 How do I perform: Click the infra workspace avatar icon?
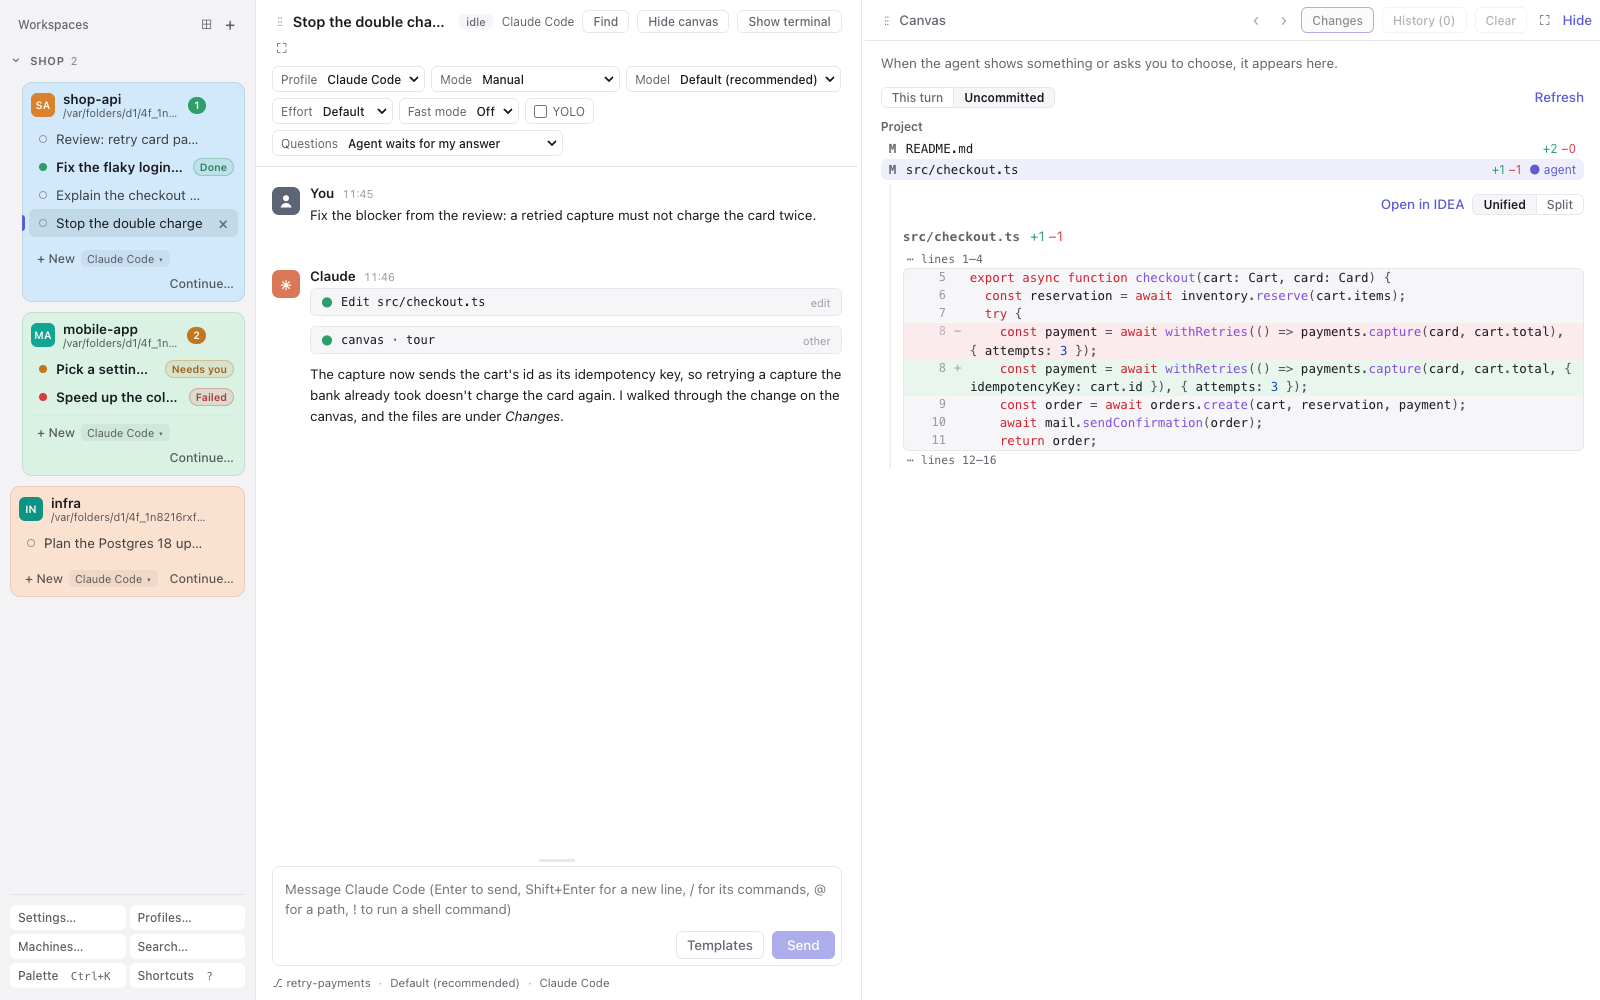click(31, 509)
